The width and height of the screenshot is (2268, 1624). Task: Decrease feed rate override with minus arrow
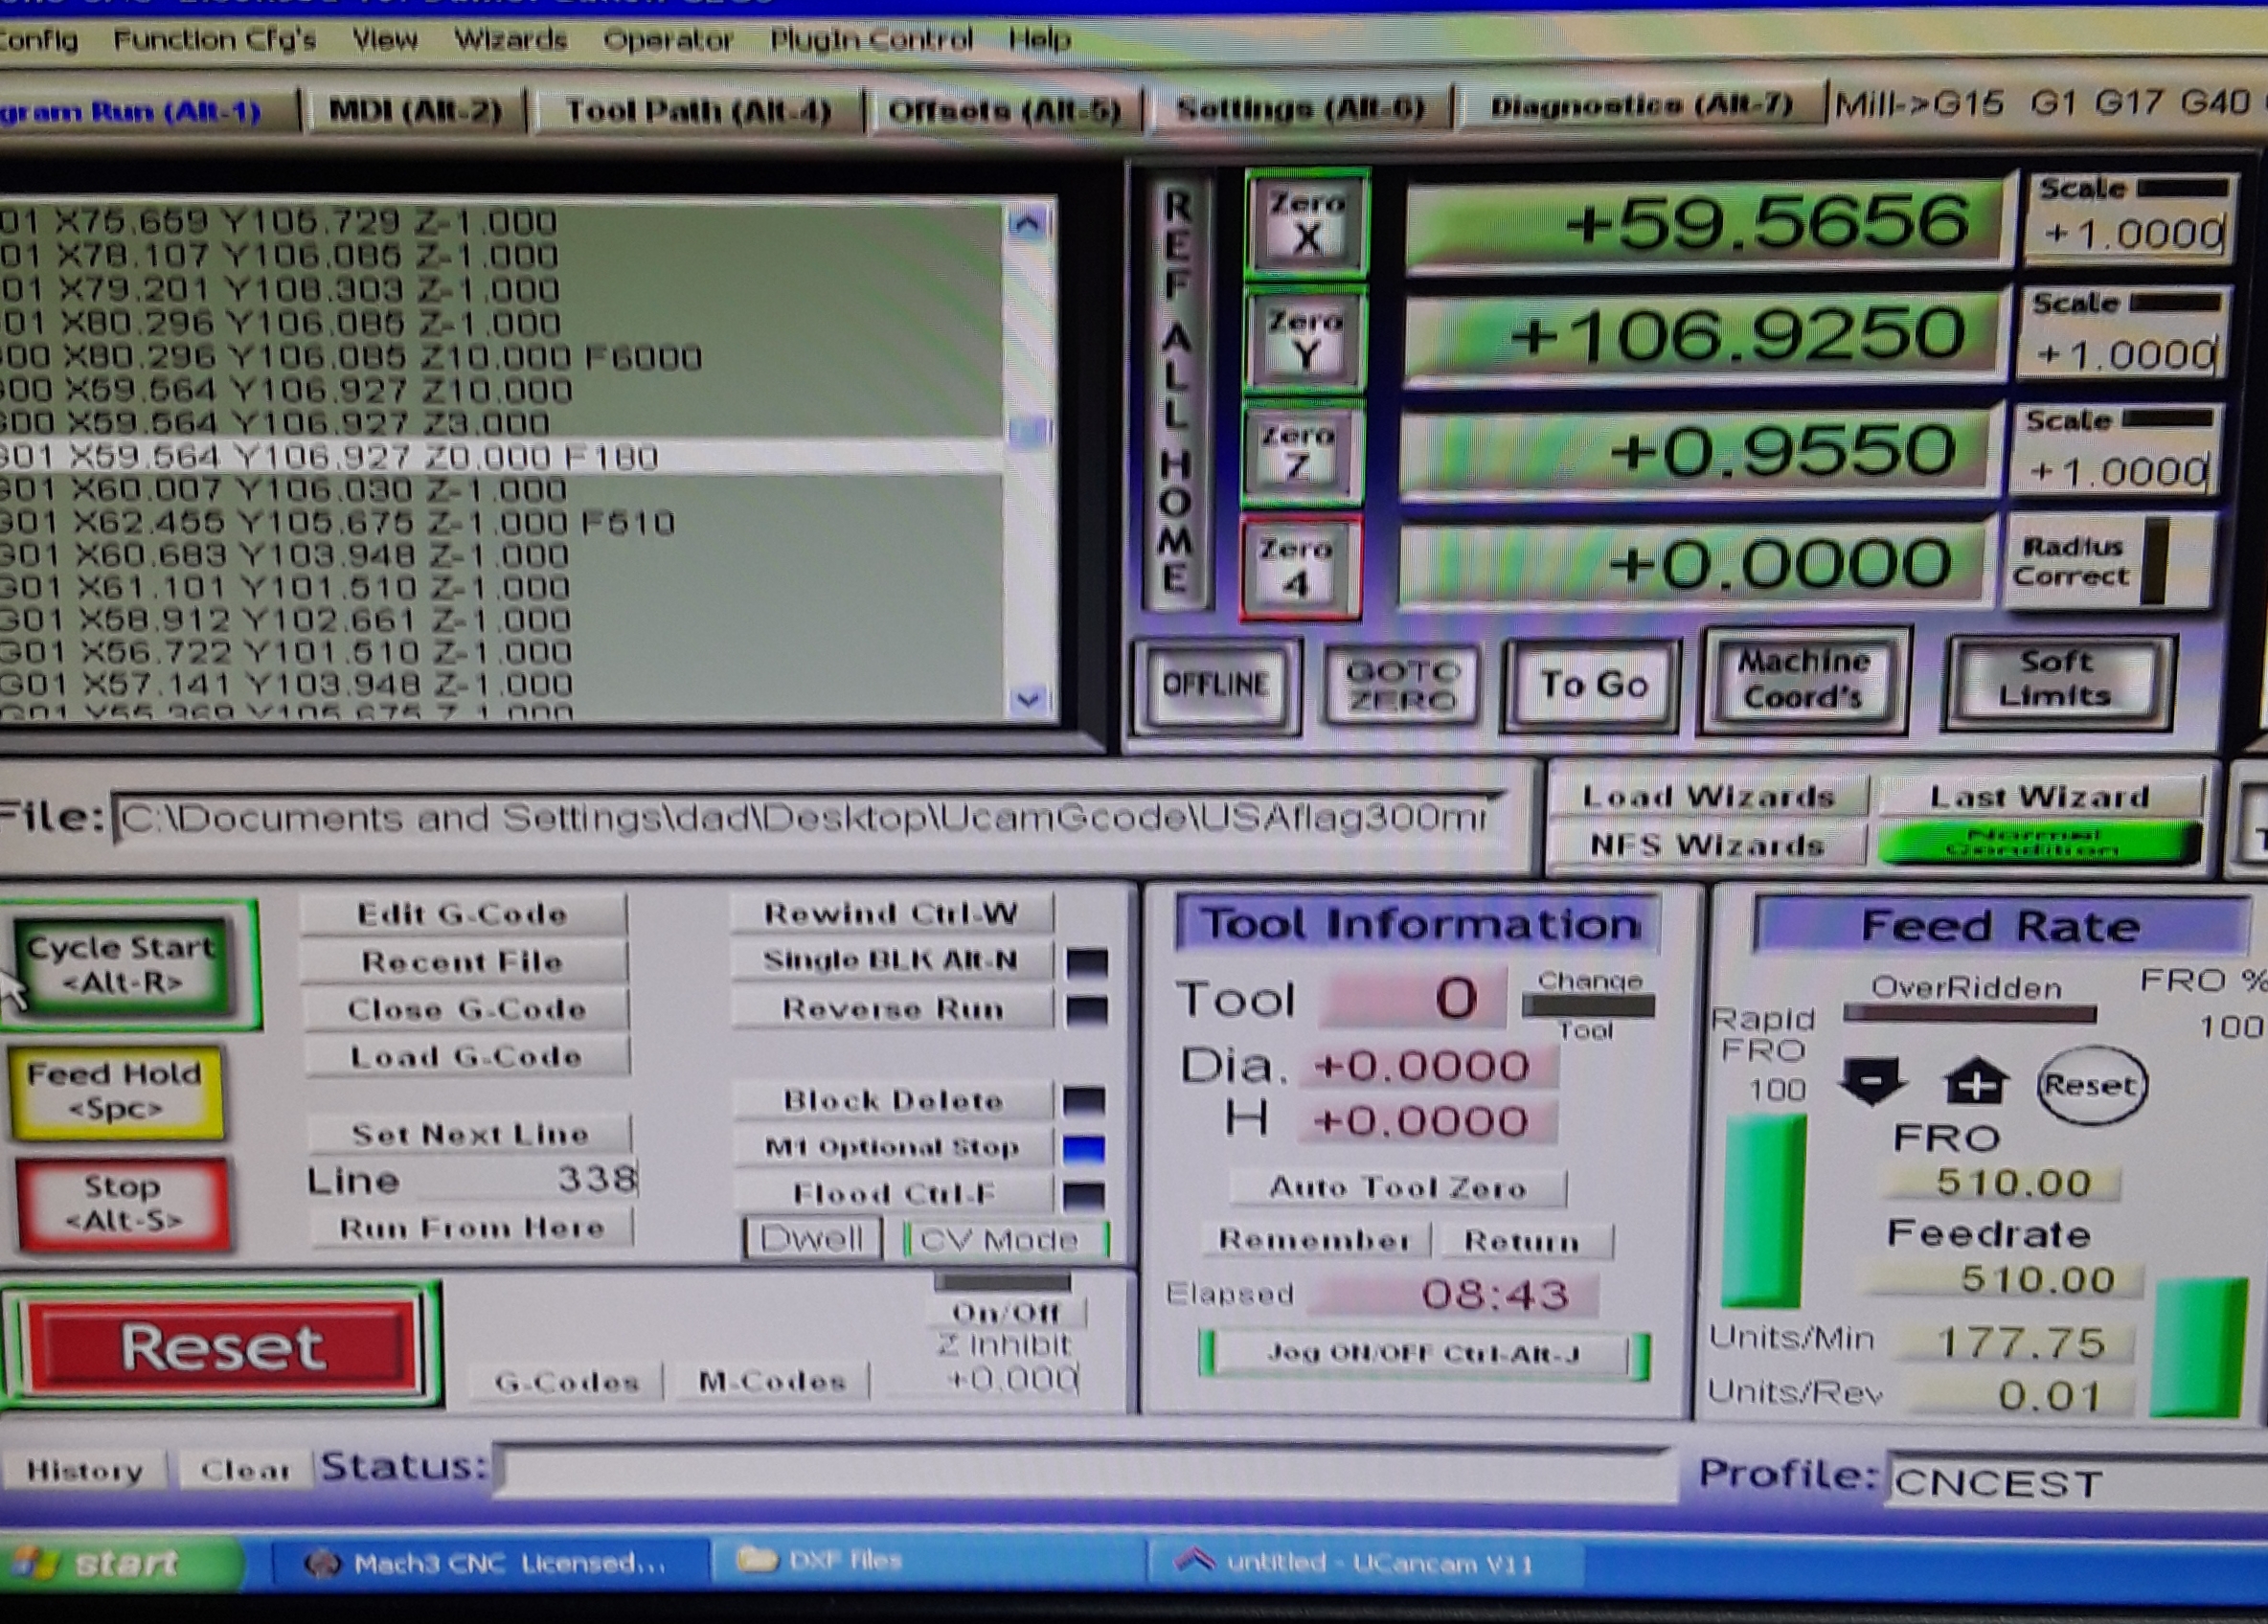click(x=1872, y=1082)
